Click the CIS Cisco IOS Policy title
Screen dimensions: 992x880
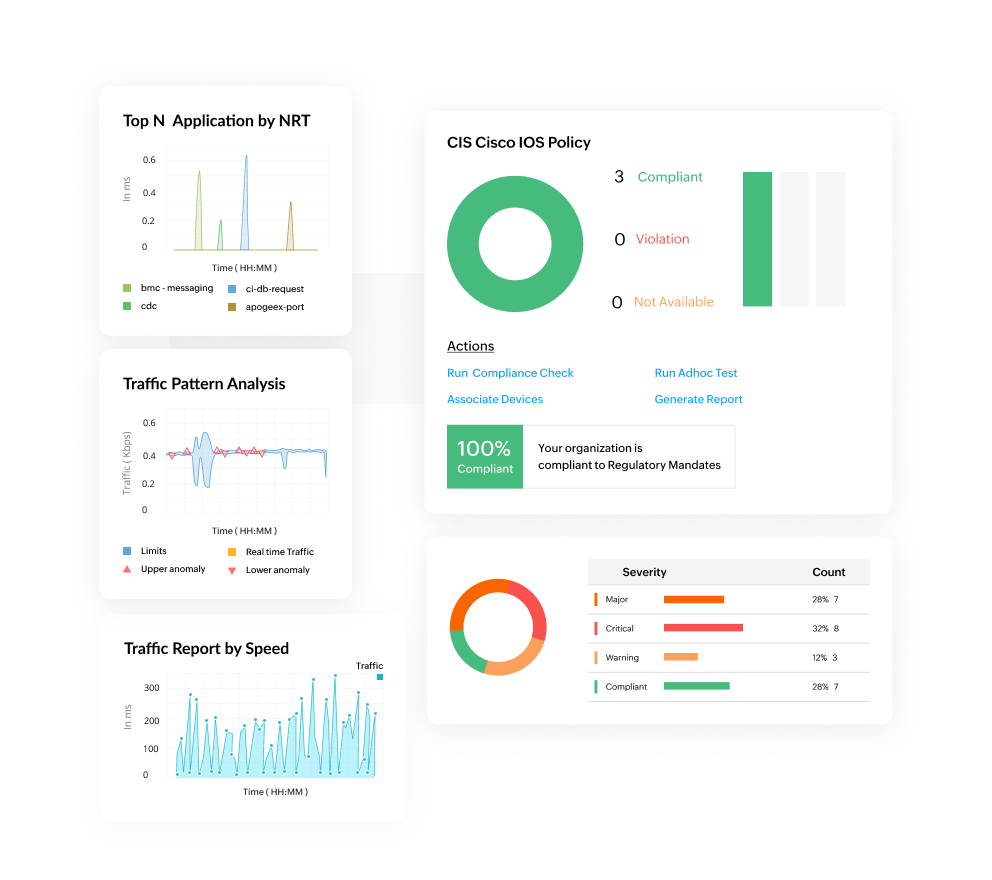[519, 142]
